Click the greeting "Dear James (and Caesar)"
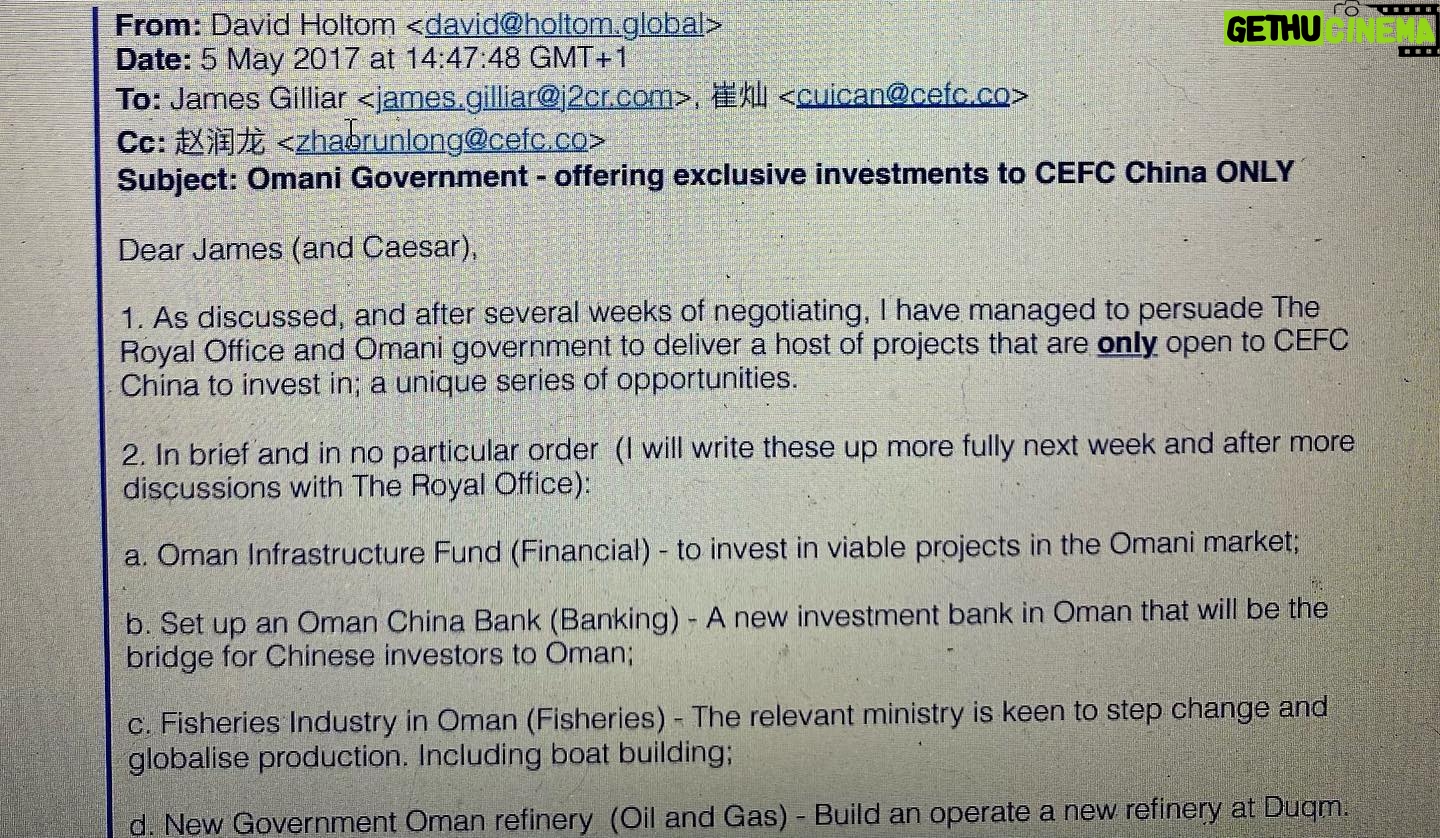Viewport: 1440px width, 838px height. (x=298, y=248)
